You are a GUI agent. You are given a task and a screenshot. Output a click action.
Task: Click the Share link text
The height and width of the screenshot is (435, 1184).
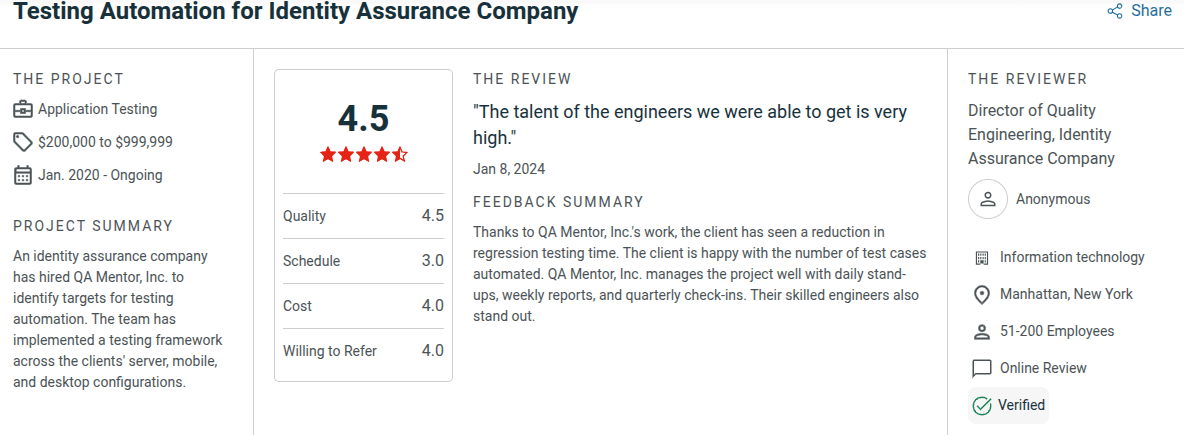click(1151, 11)
